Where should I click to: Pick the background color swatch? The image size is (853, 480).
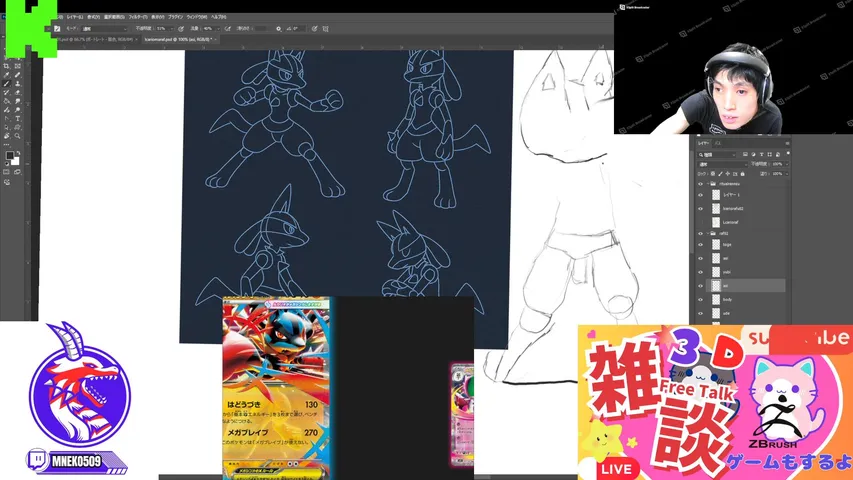pyautogui.click(x=15, y=161)
